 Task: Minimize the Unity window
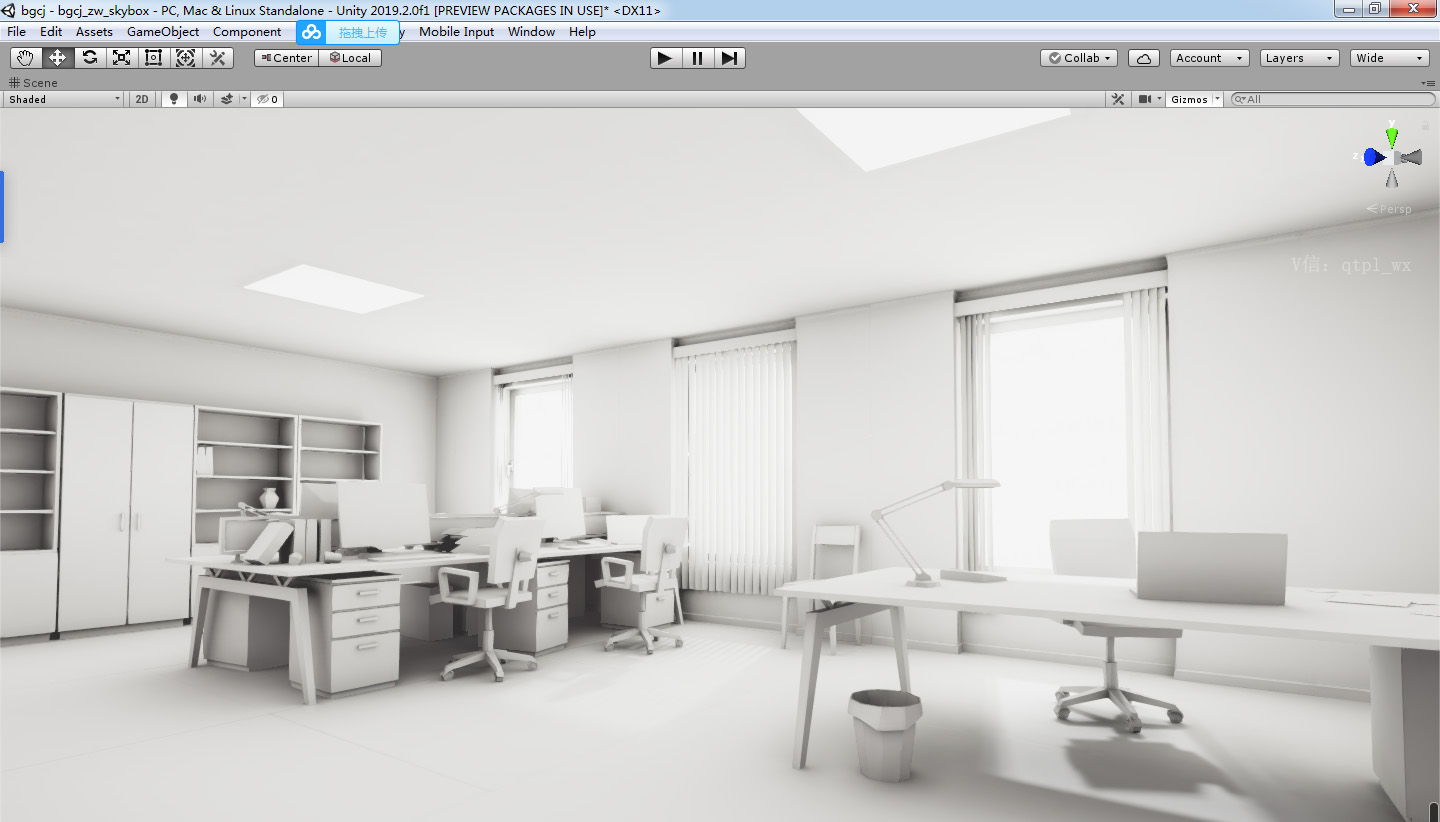[x=1348, y=8]
